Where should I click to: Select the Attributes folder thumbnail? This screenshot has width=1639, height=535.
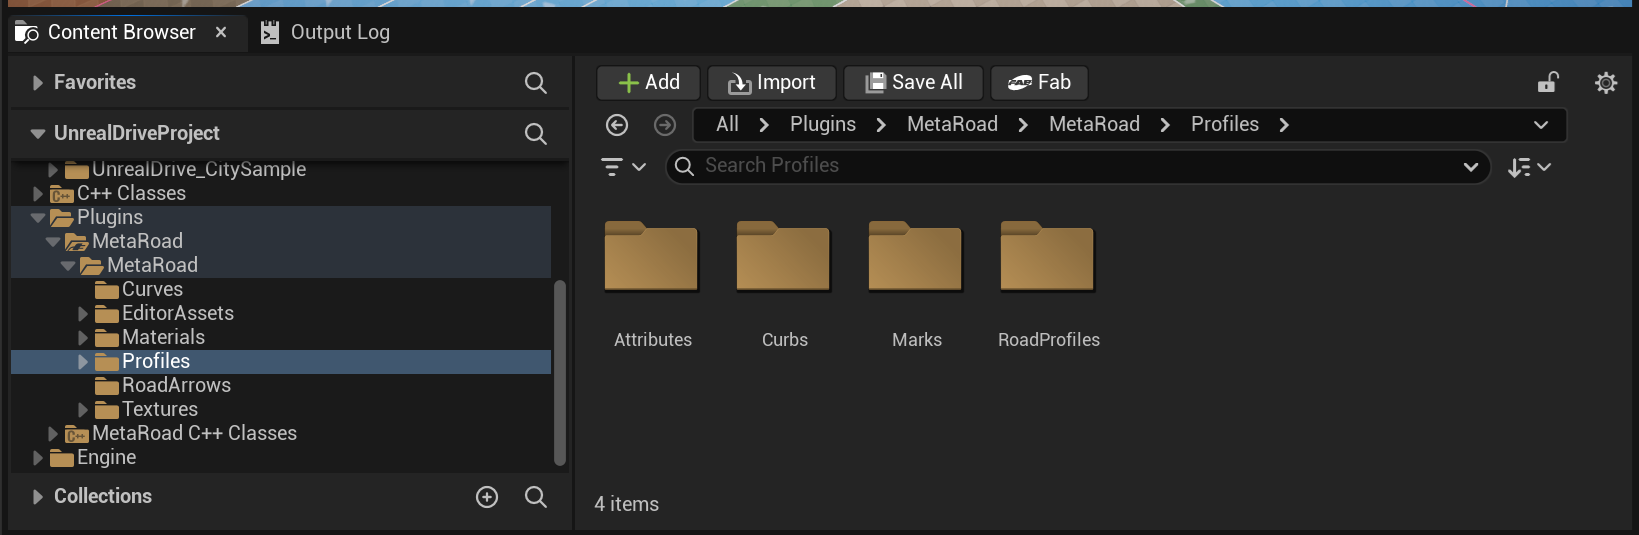tap(651, 256)
